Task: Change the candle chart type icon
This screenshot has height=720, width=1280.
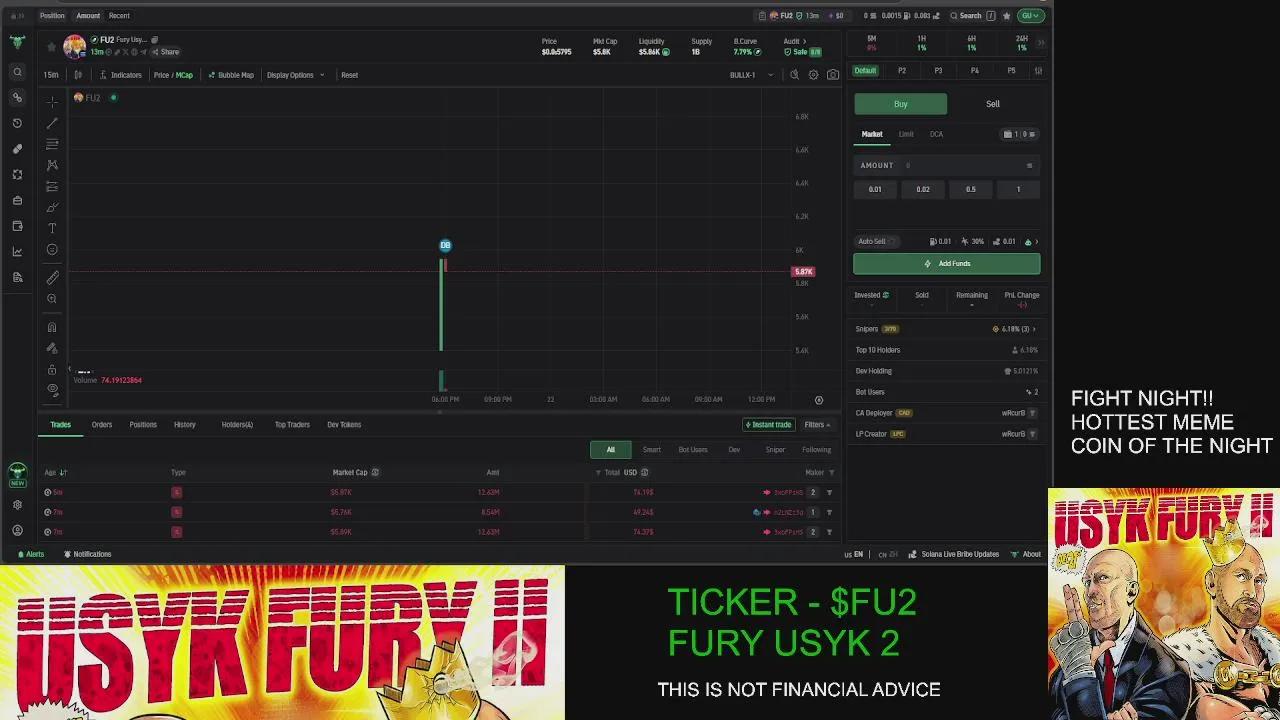Action: (x=78, y=75)
